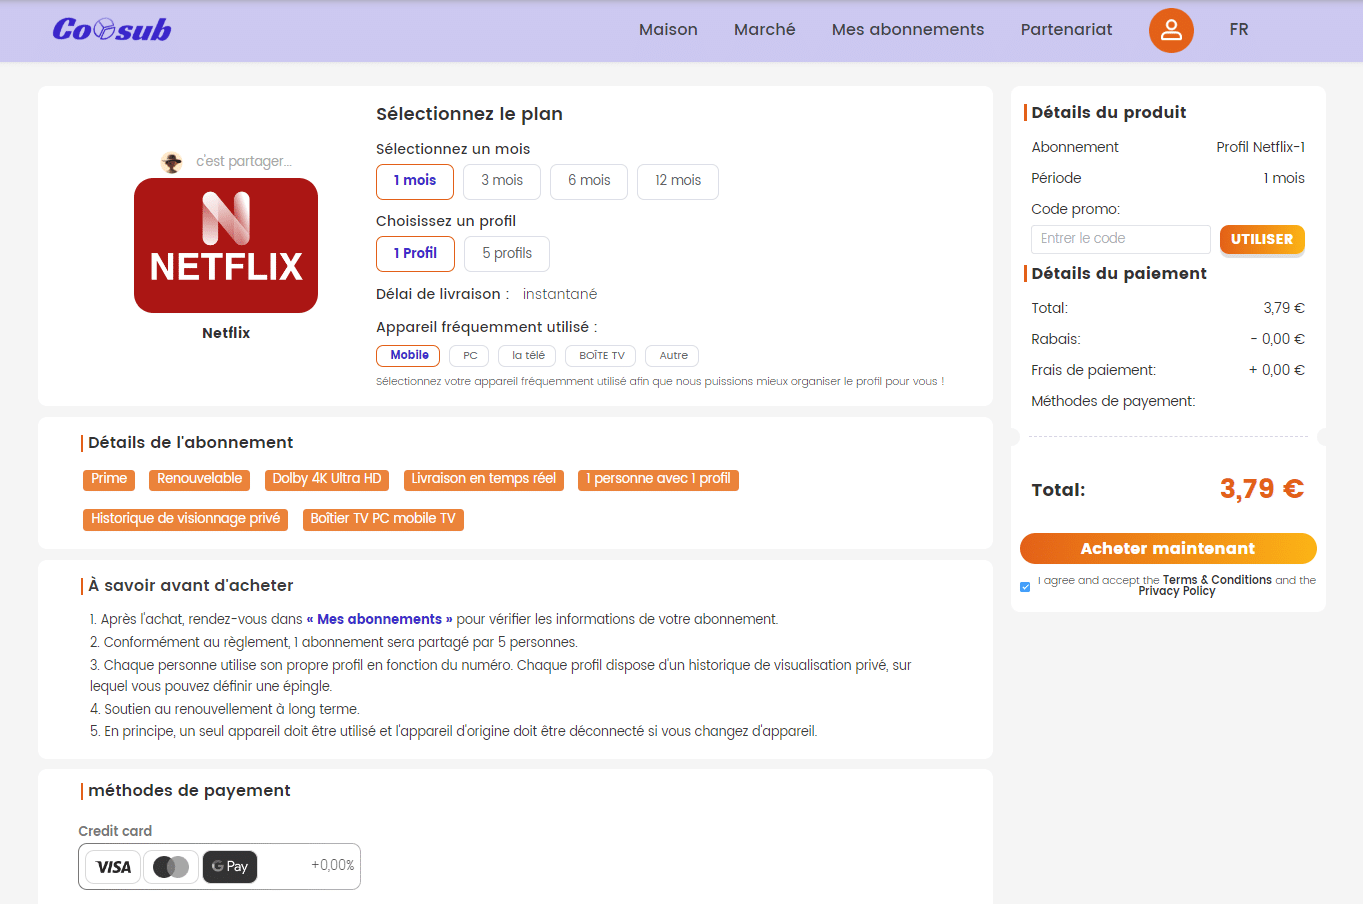
Task: Open Mes abonnements in navigation bar
Action: 908,30
